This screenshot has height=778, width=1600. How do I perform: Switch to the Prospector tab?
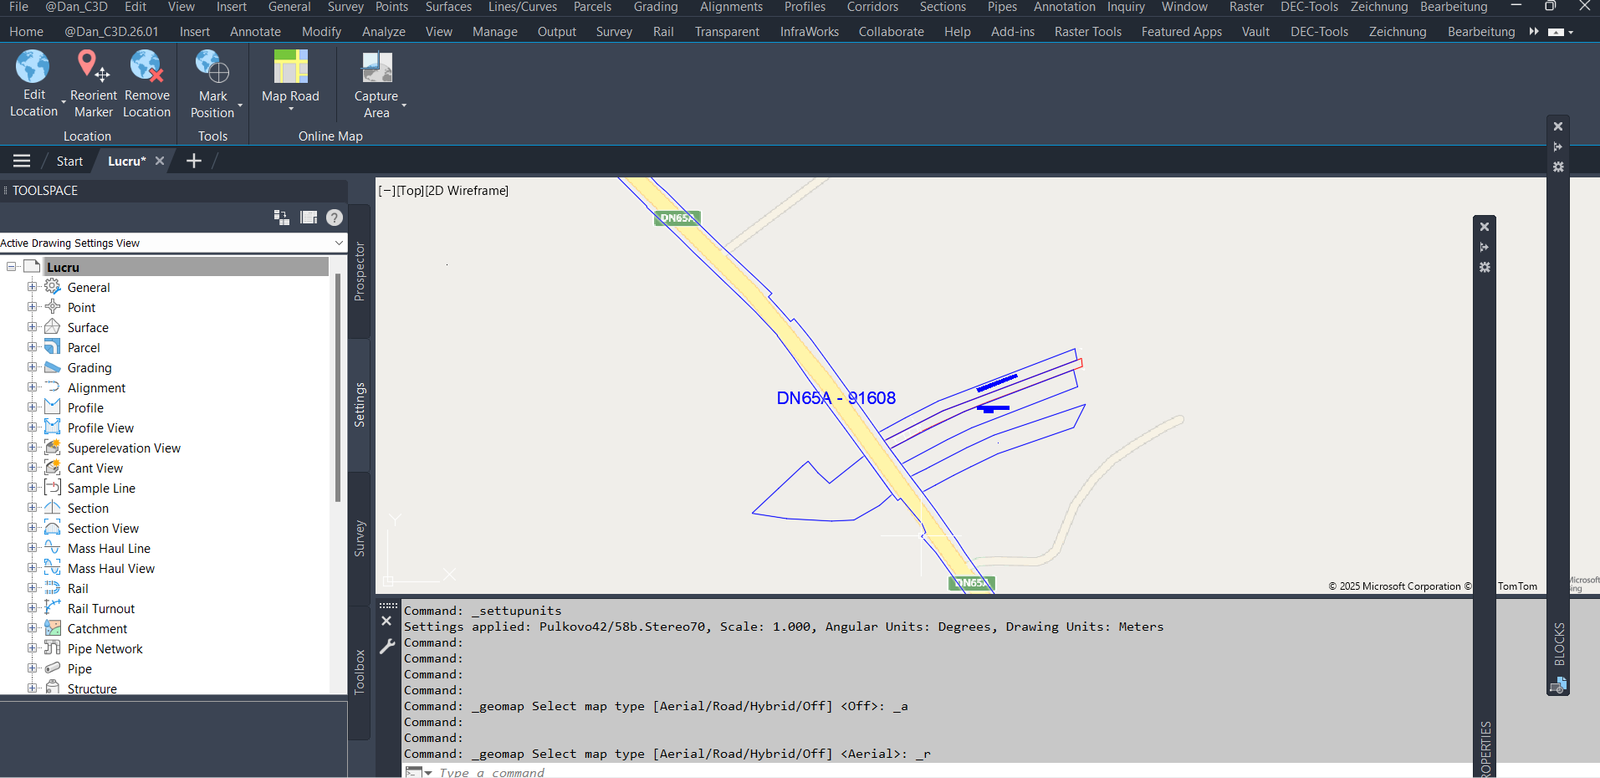point(360,271)
